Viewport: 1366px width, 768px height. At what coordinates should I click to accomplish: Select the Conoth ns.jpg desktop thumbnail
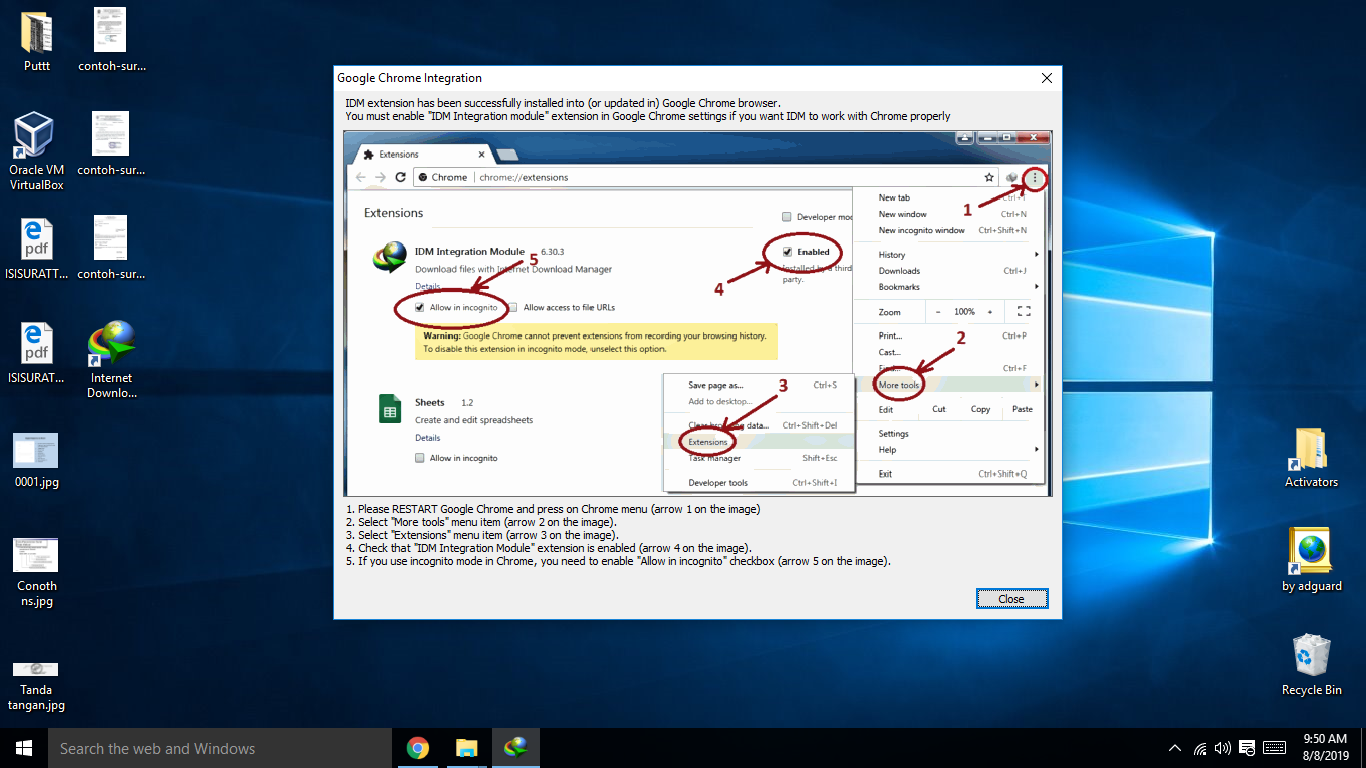tap(37, 573)
